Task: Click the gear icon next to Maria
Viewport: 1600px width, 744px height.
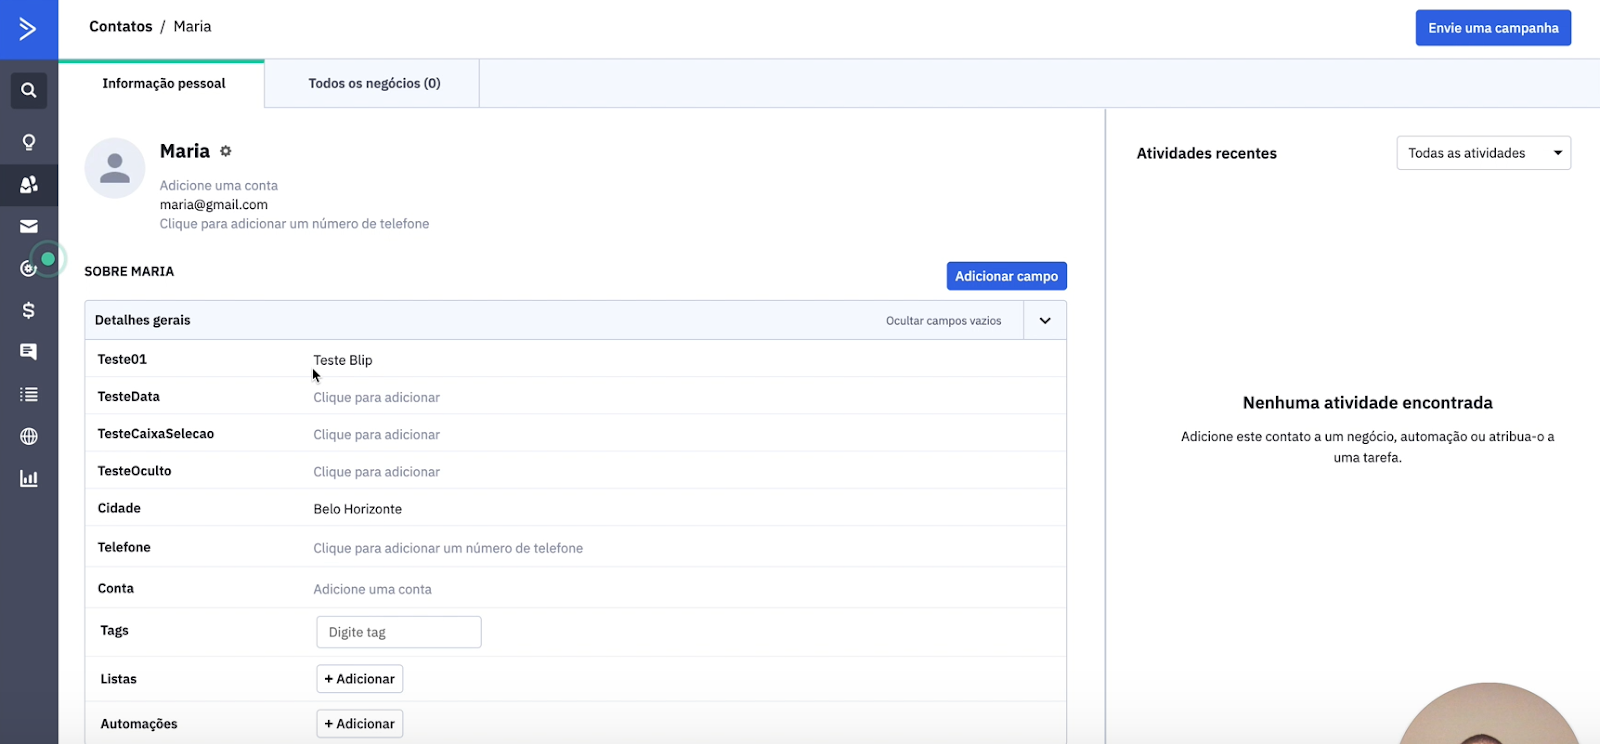Action: pyautogui.click(x=226, y=151)
